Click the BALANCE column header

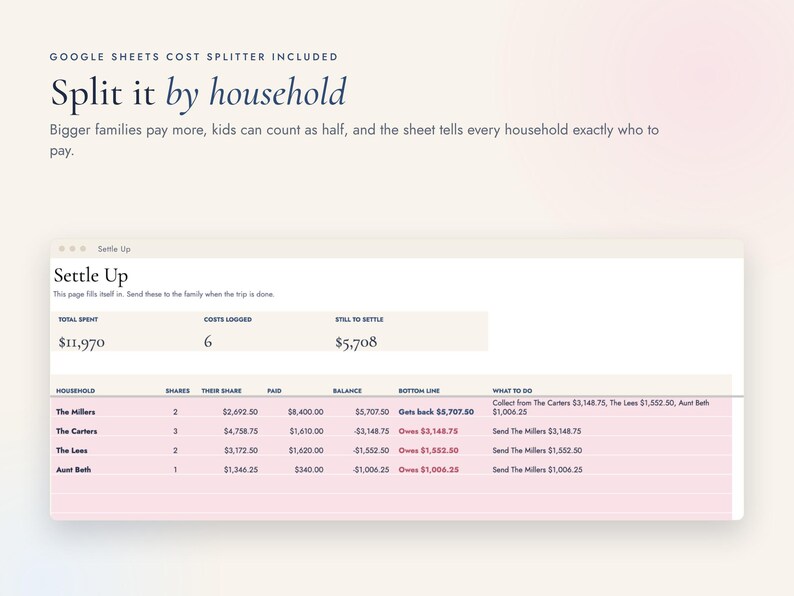[x=347, y=391]
